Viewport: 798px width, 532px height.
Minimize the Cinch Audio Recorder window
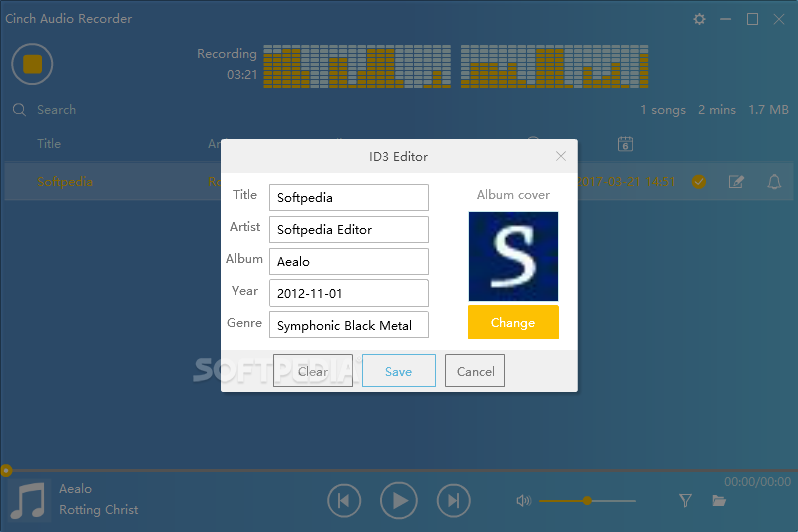[x=726, y=19]
